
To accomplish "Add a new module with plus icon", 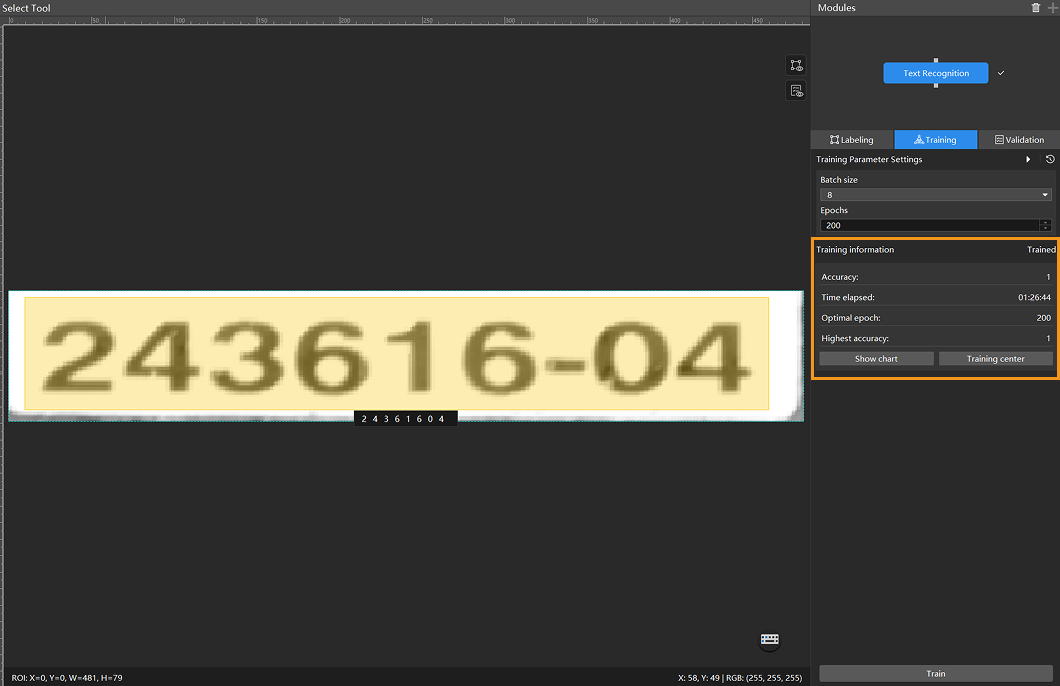I will [x=1052, y=7].
